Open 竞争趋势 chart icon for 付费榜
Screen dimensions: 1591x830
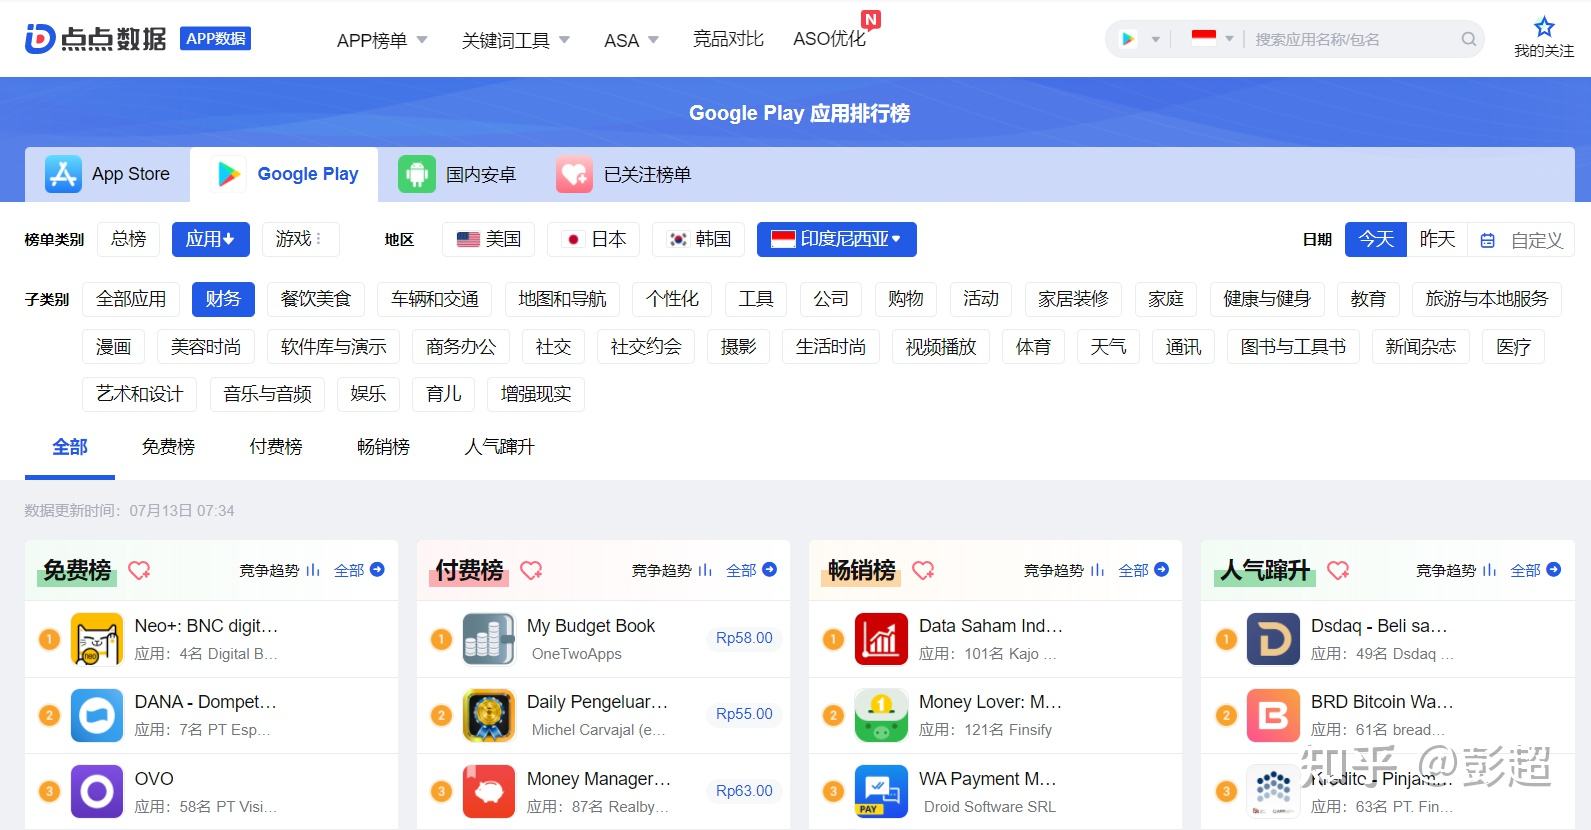(705, 570)
